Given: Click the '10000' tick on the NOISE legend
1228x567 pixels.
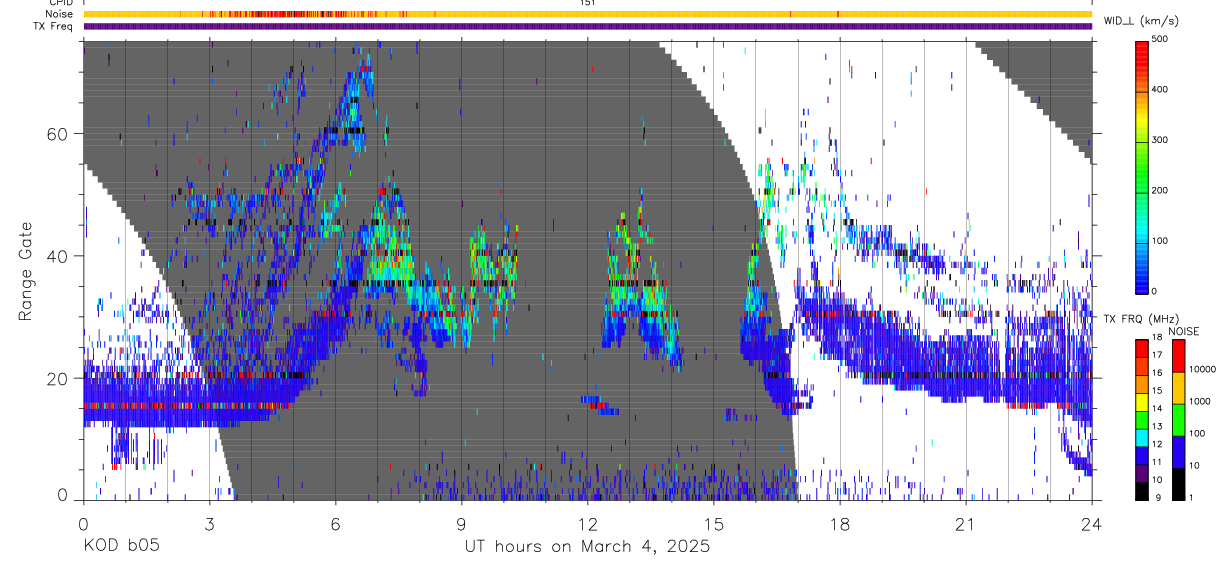Looking at the screenshot, I should (x=1202, y=369).
